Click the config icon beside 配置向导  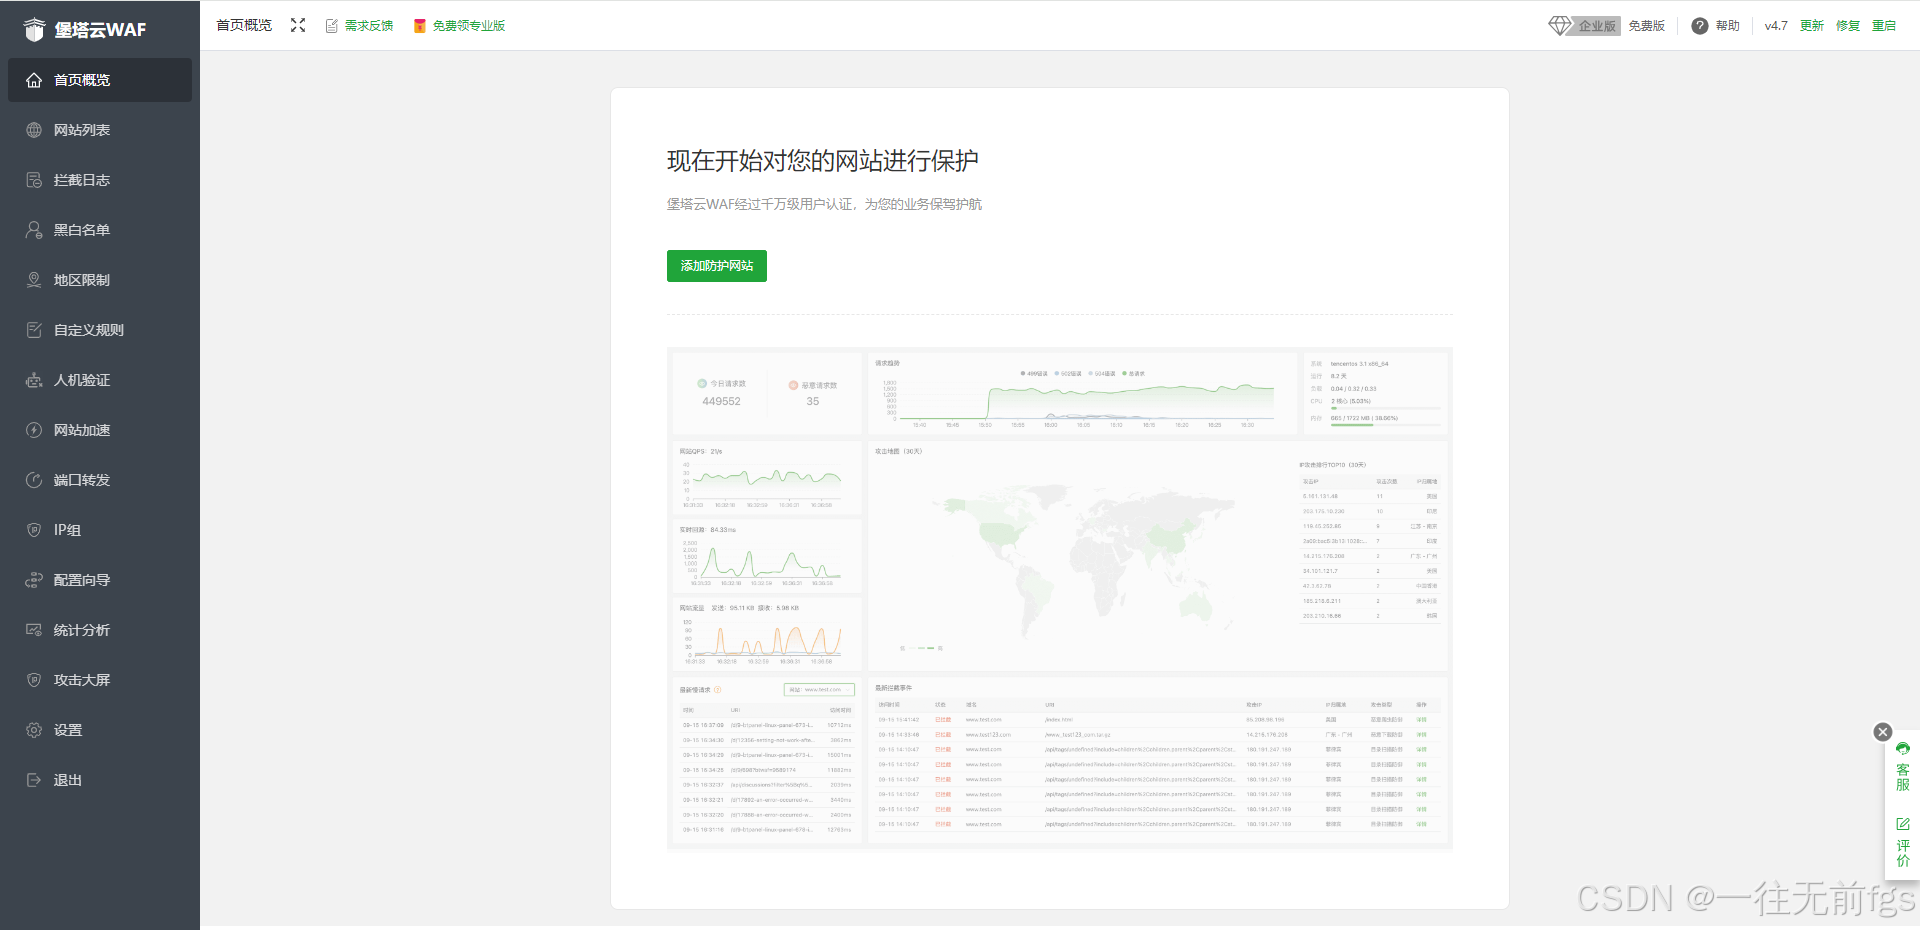[34, 580]
